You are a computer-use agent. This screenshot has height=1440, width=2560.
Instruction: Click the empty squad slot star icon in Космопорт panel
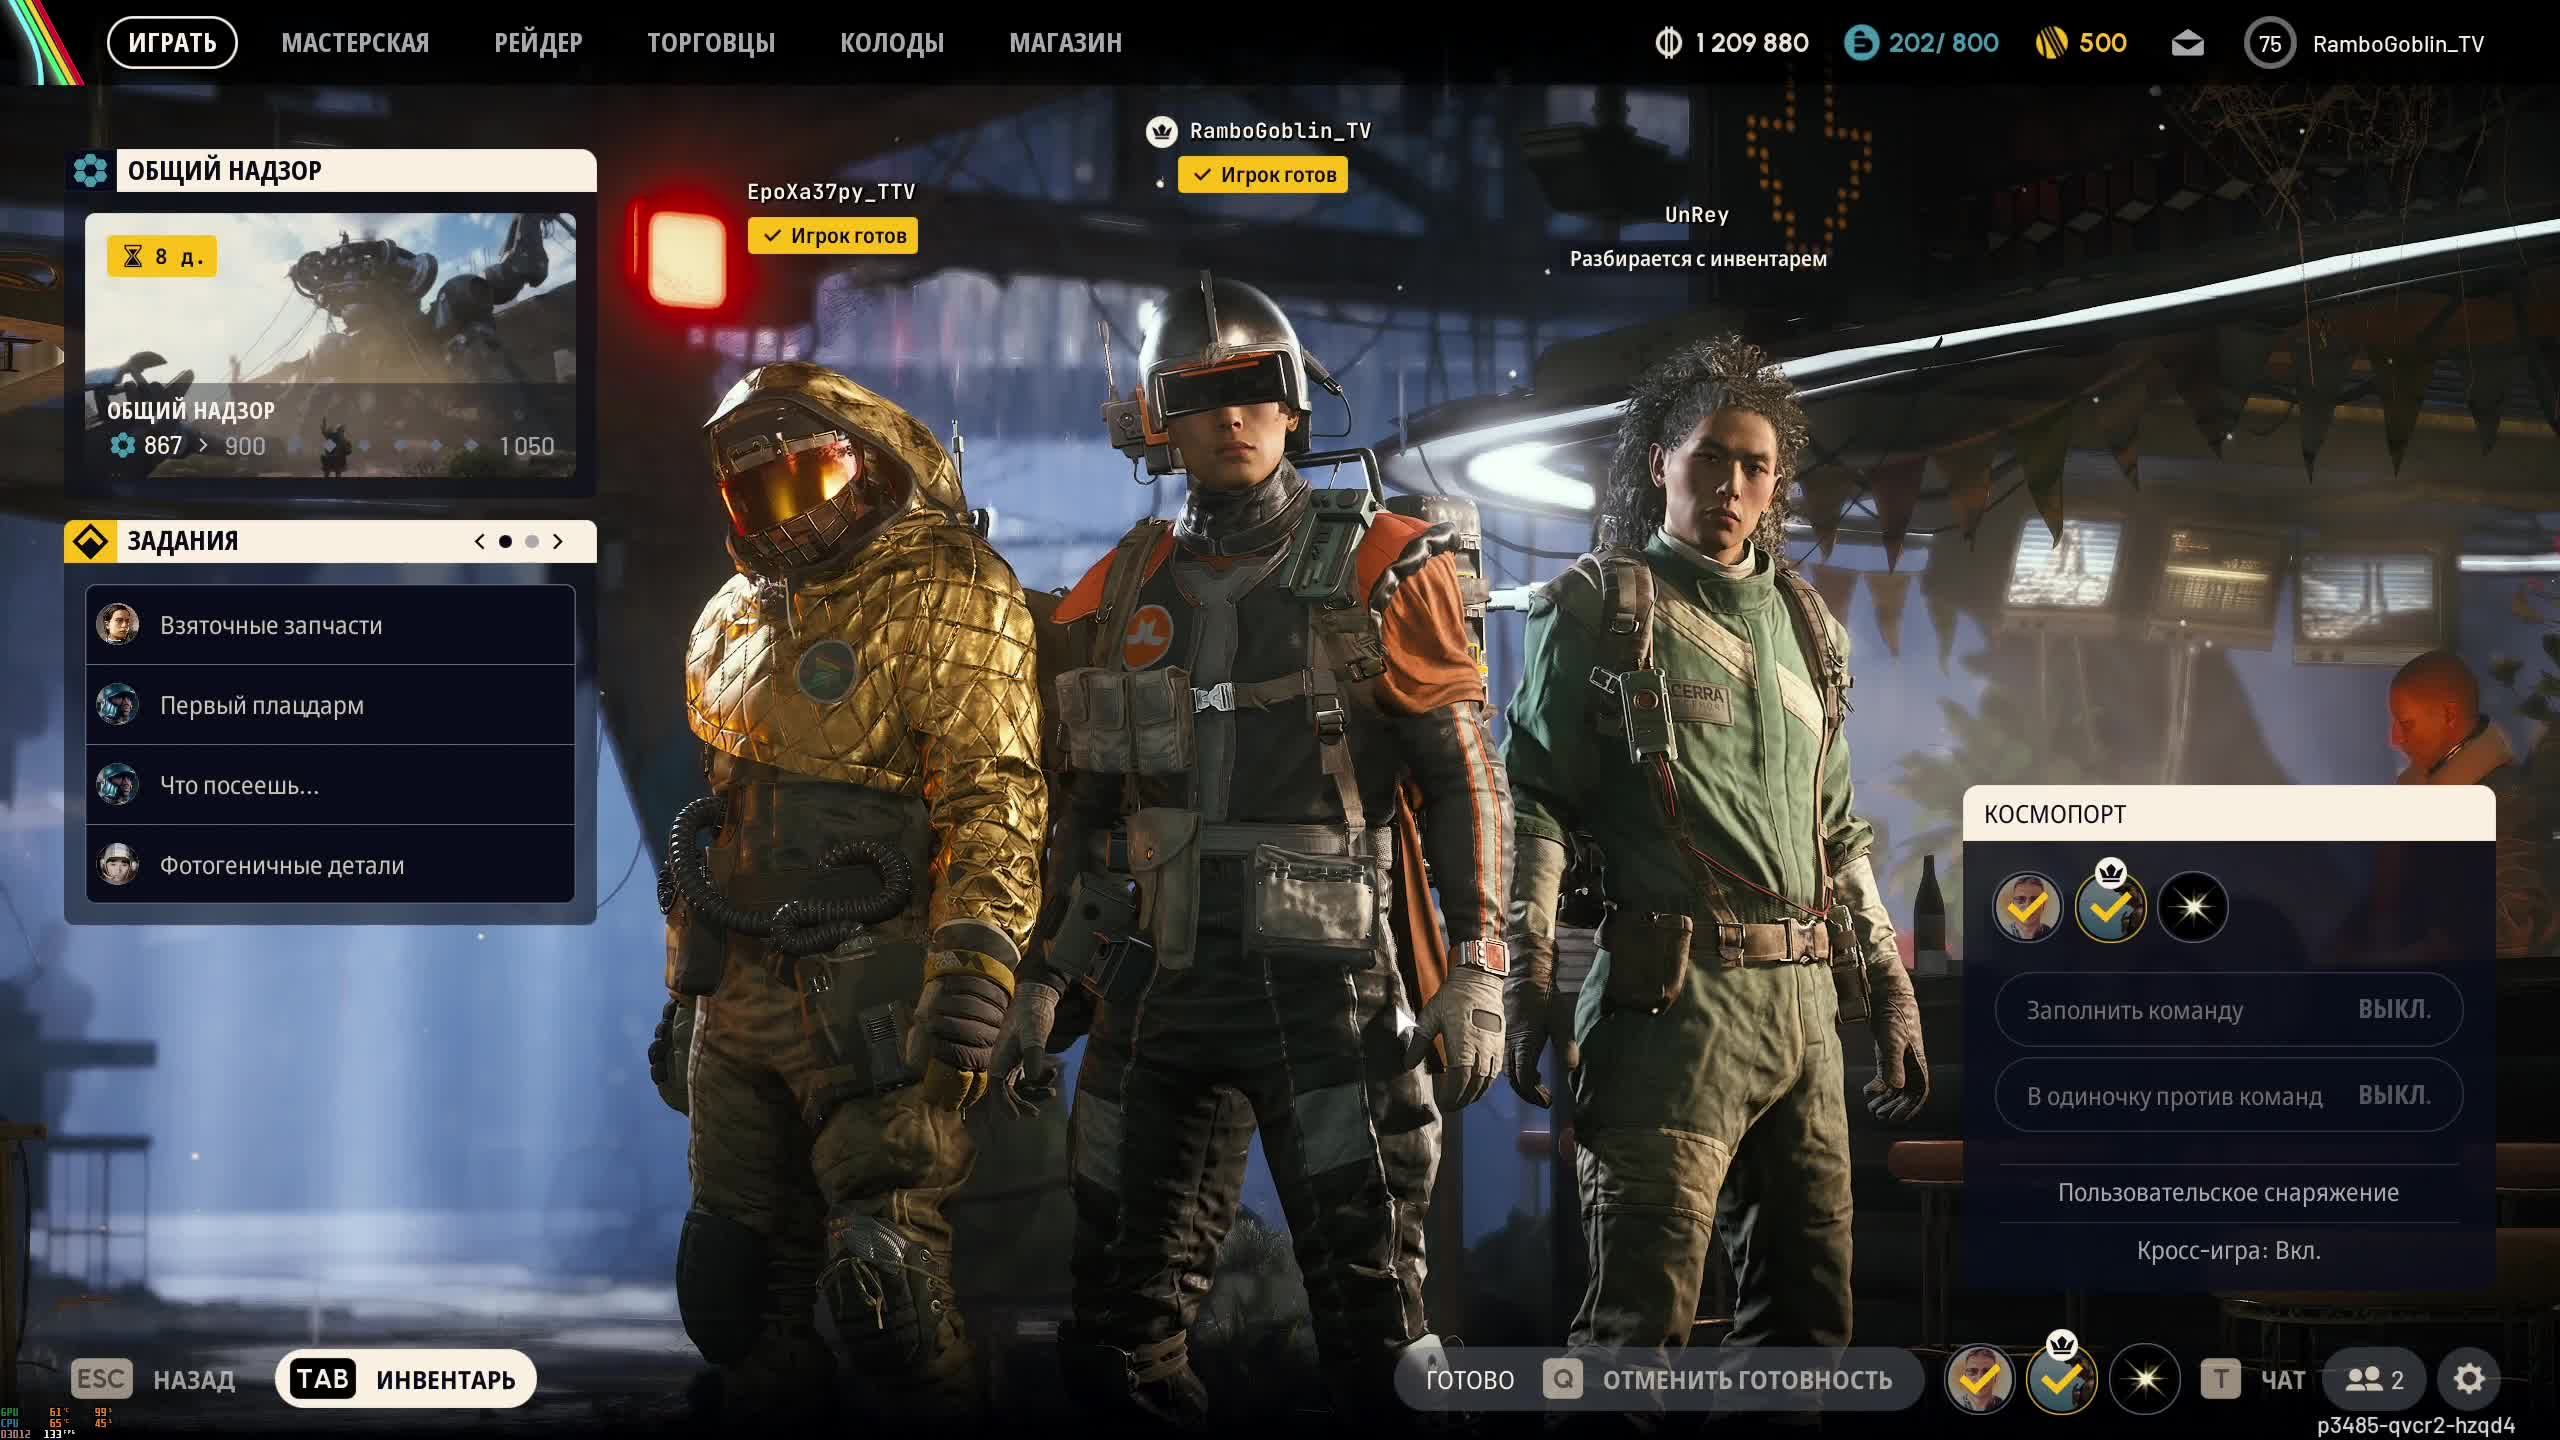click(2192, 907)
